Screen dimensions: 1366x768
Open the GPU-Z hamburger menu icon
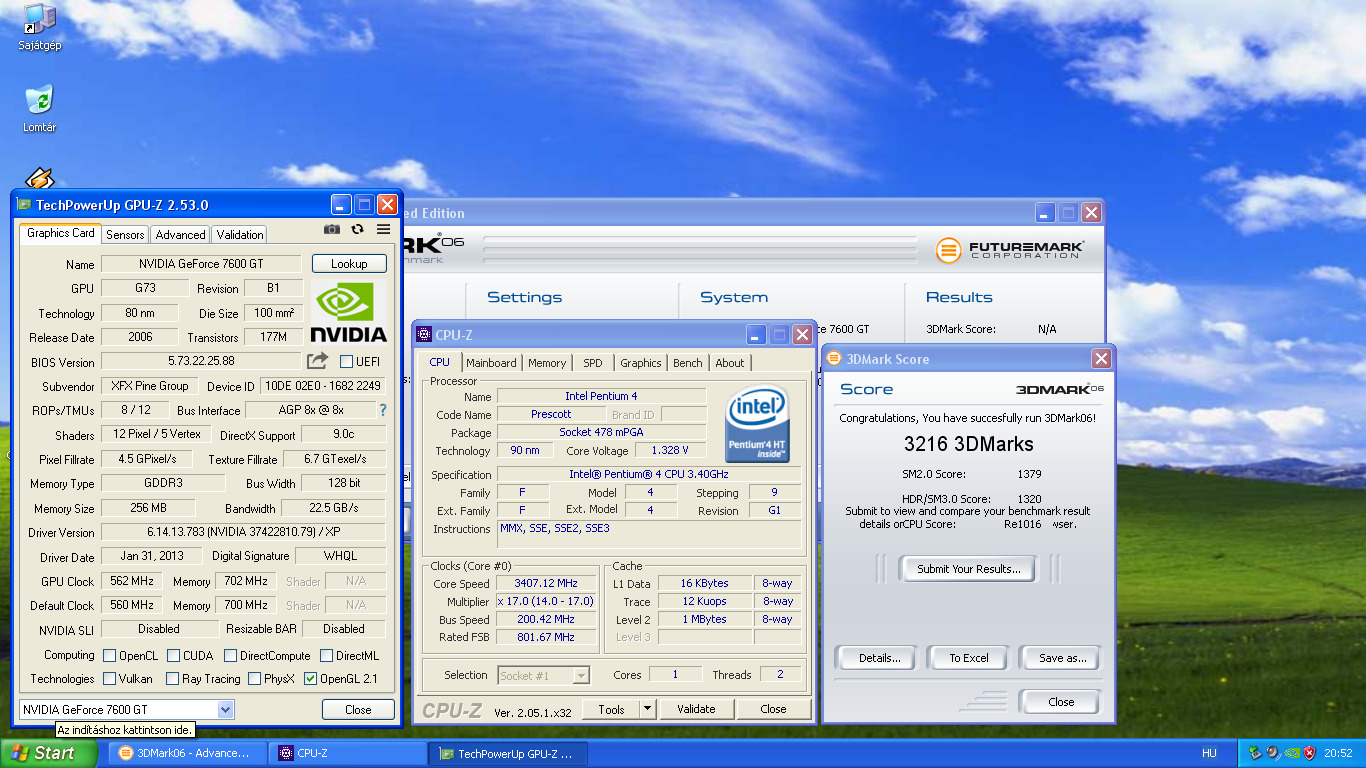(x=383, y=229)
